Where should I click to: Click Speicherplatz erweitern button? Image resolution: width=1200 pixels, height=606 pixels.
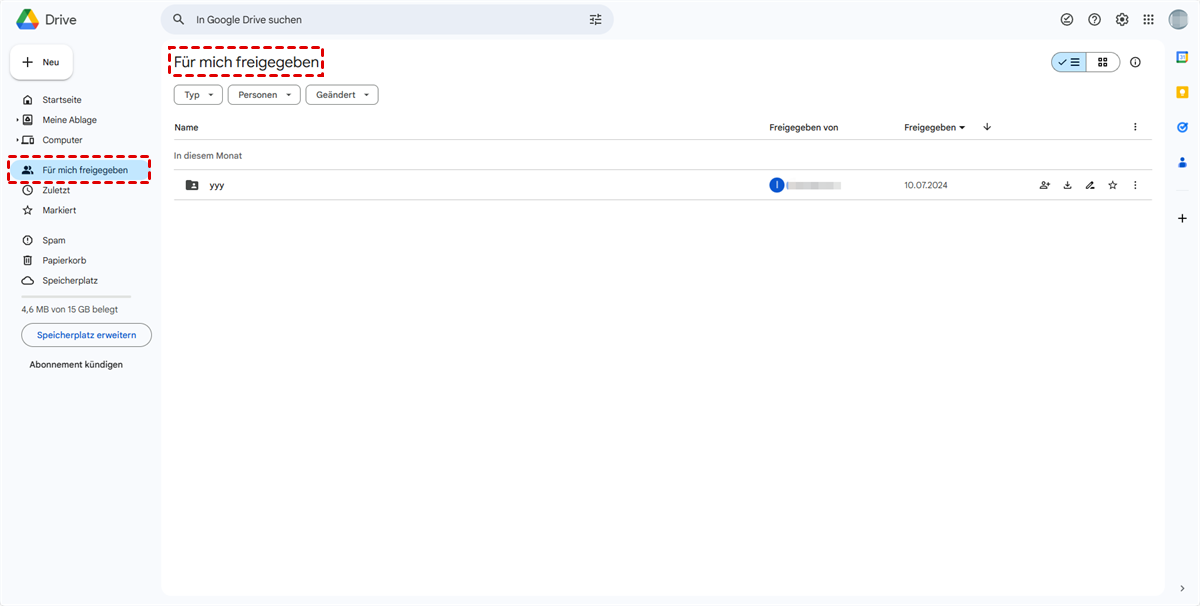(x=86, y=335)
